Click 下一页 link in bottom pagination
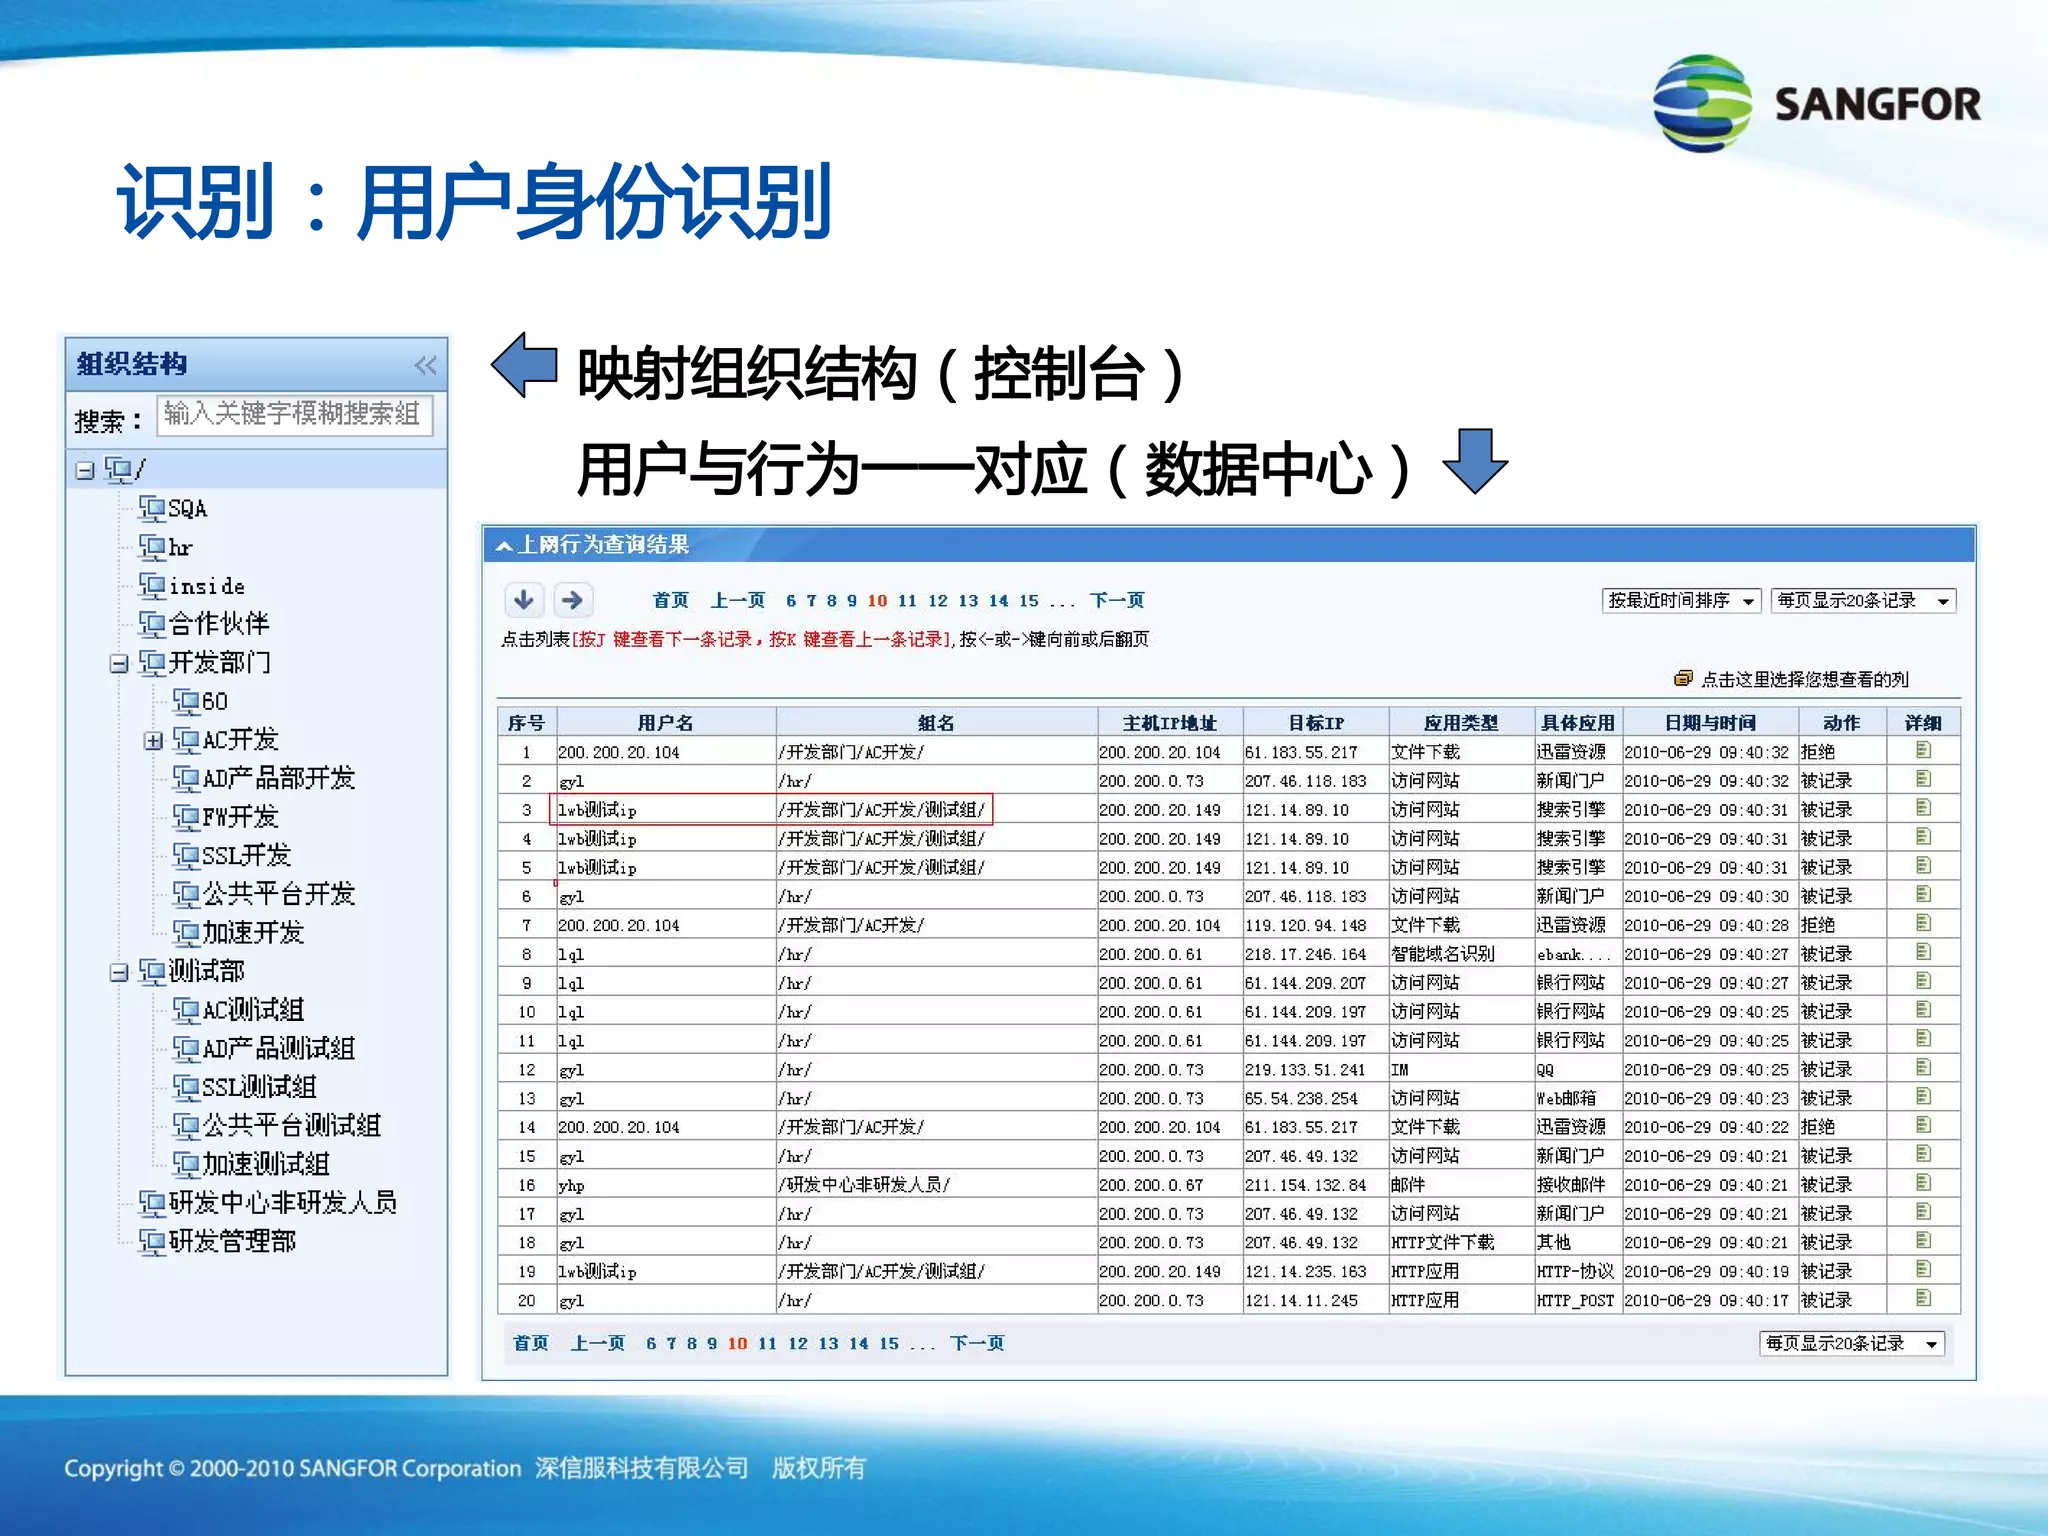The height and width of the screenshot is (1536, 2048). [x=977, y=1343]
